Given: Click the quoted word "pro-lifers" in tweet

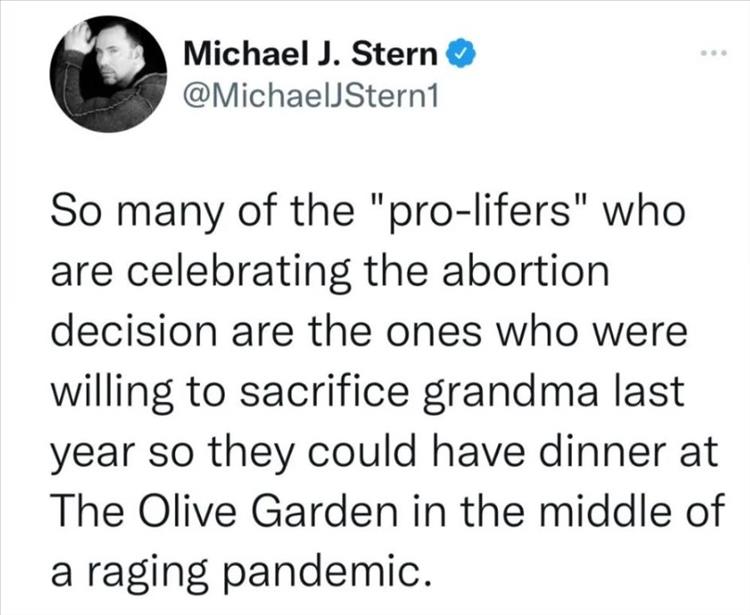Looking at the screenshot, I should (x=482, y=212).
